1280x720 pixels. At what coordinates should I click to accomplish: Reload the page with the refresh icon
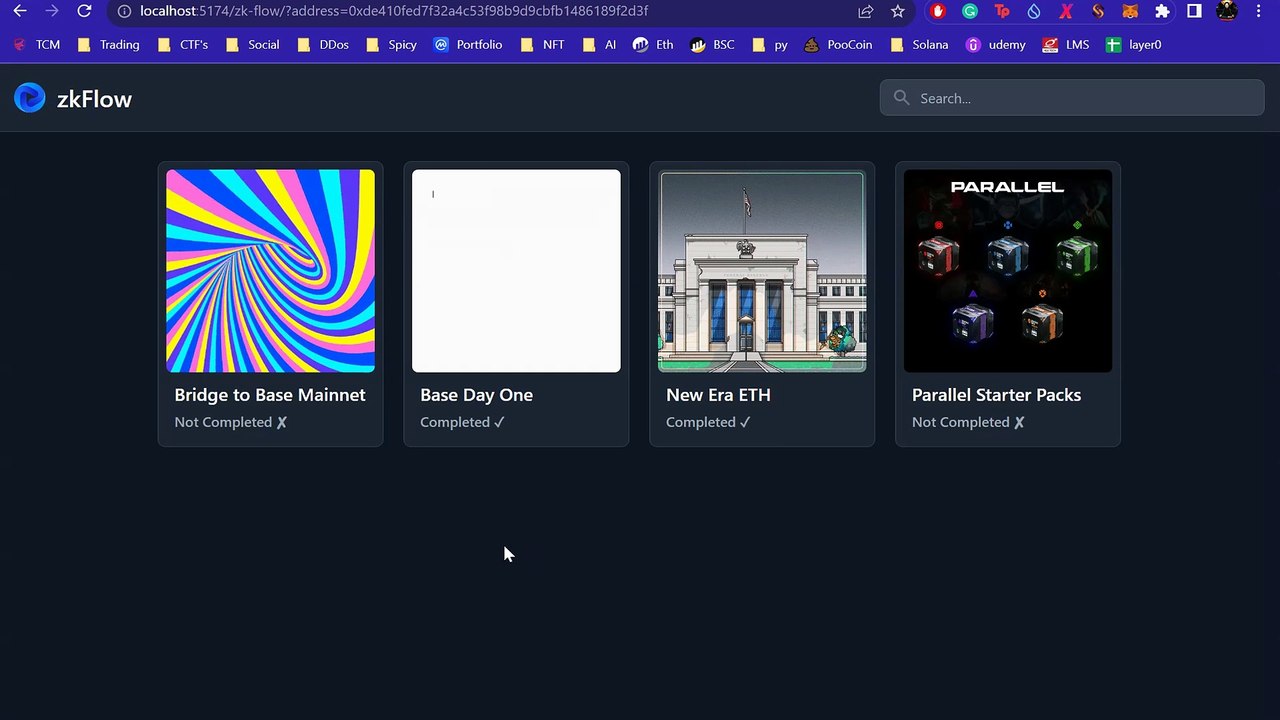pyautogui.click(x=85, y=11)
